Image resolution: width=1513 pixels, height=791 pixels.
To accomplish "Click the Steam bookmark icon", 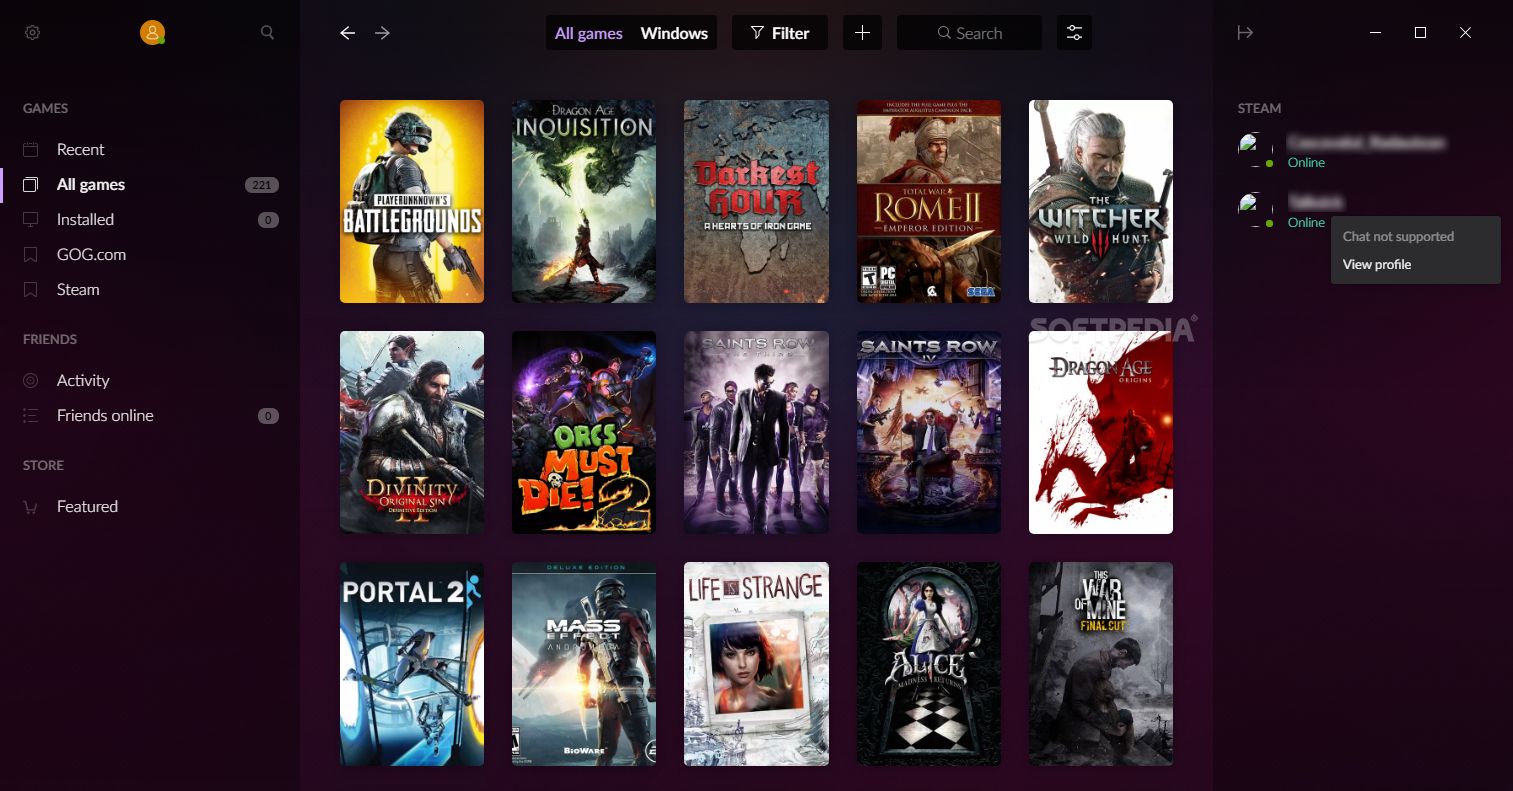I will [x=31, y=289].
